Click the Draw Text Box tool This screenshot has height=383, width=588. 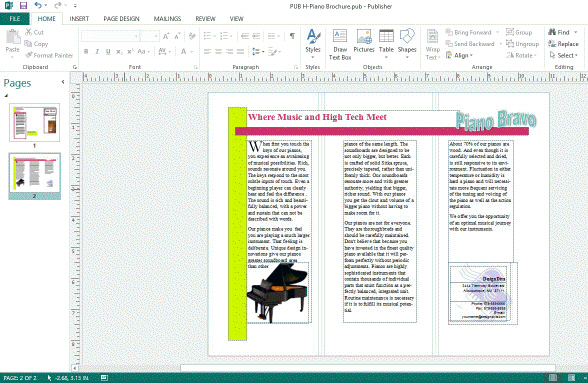(340, 45)
